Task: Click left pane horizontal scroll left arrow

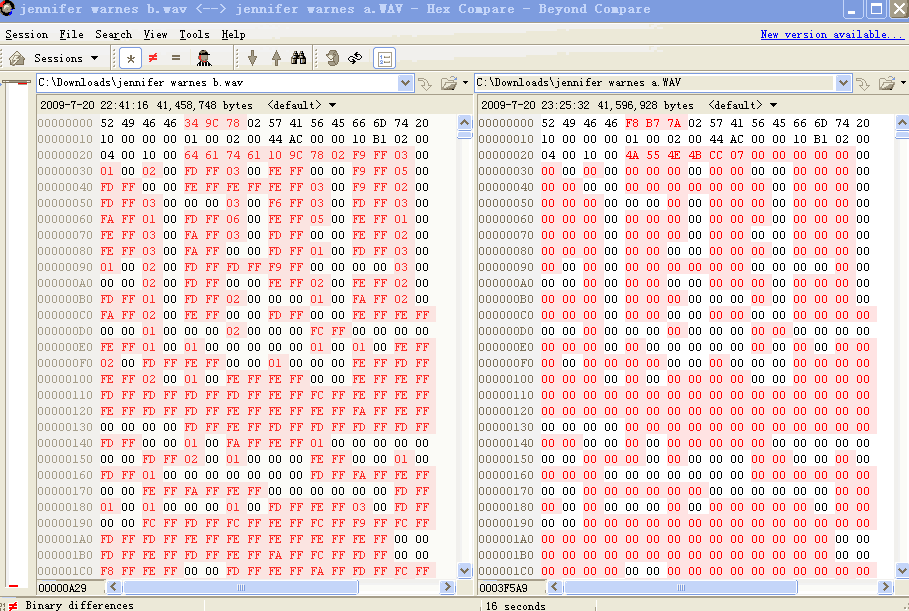Action: pos(114,587)
